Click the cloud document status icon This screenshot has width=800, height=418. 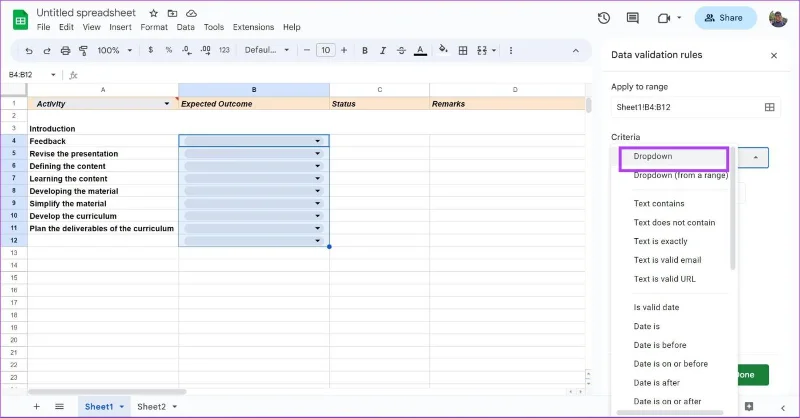pos(191,13)
